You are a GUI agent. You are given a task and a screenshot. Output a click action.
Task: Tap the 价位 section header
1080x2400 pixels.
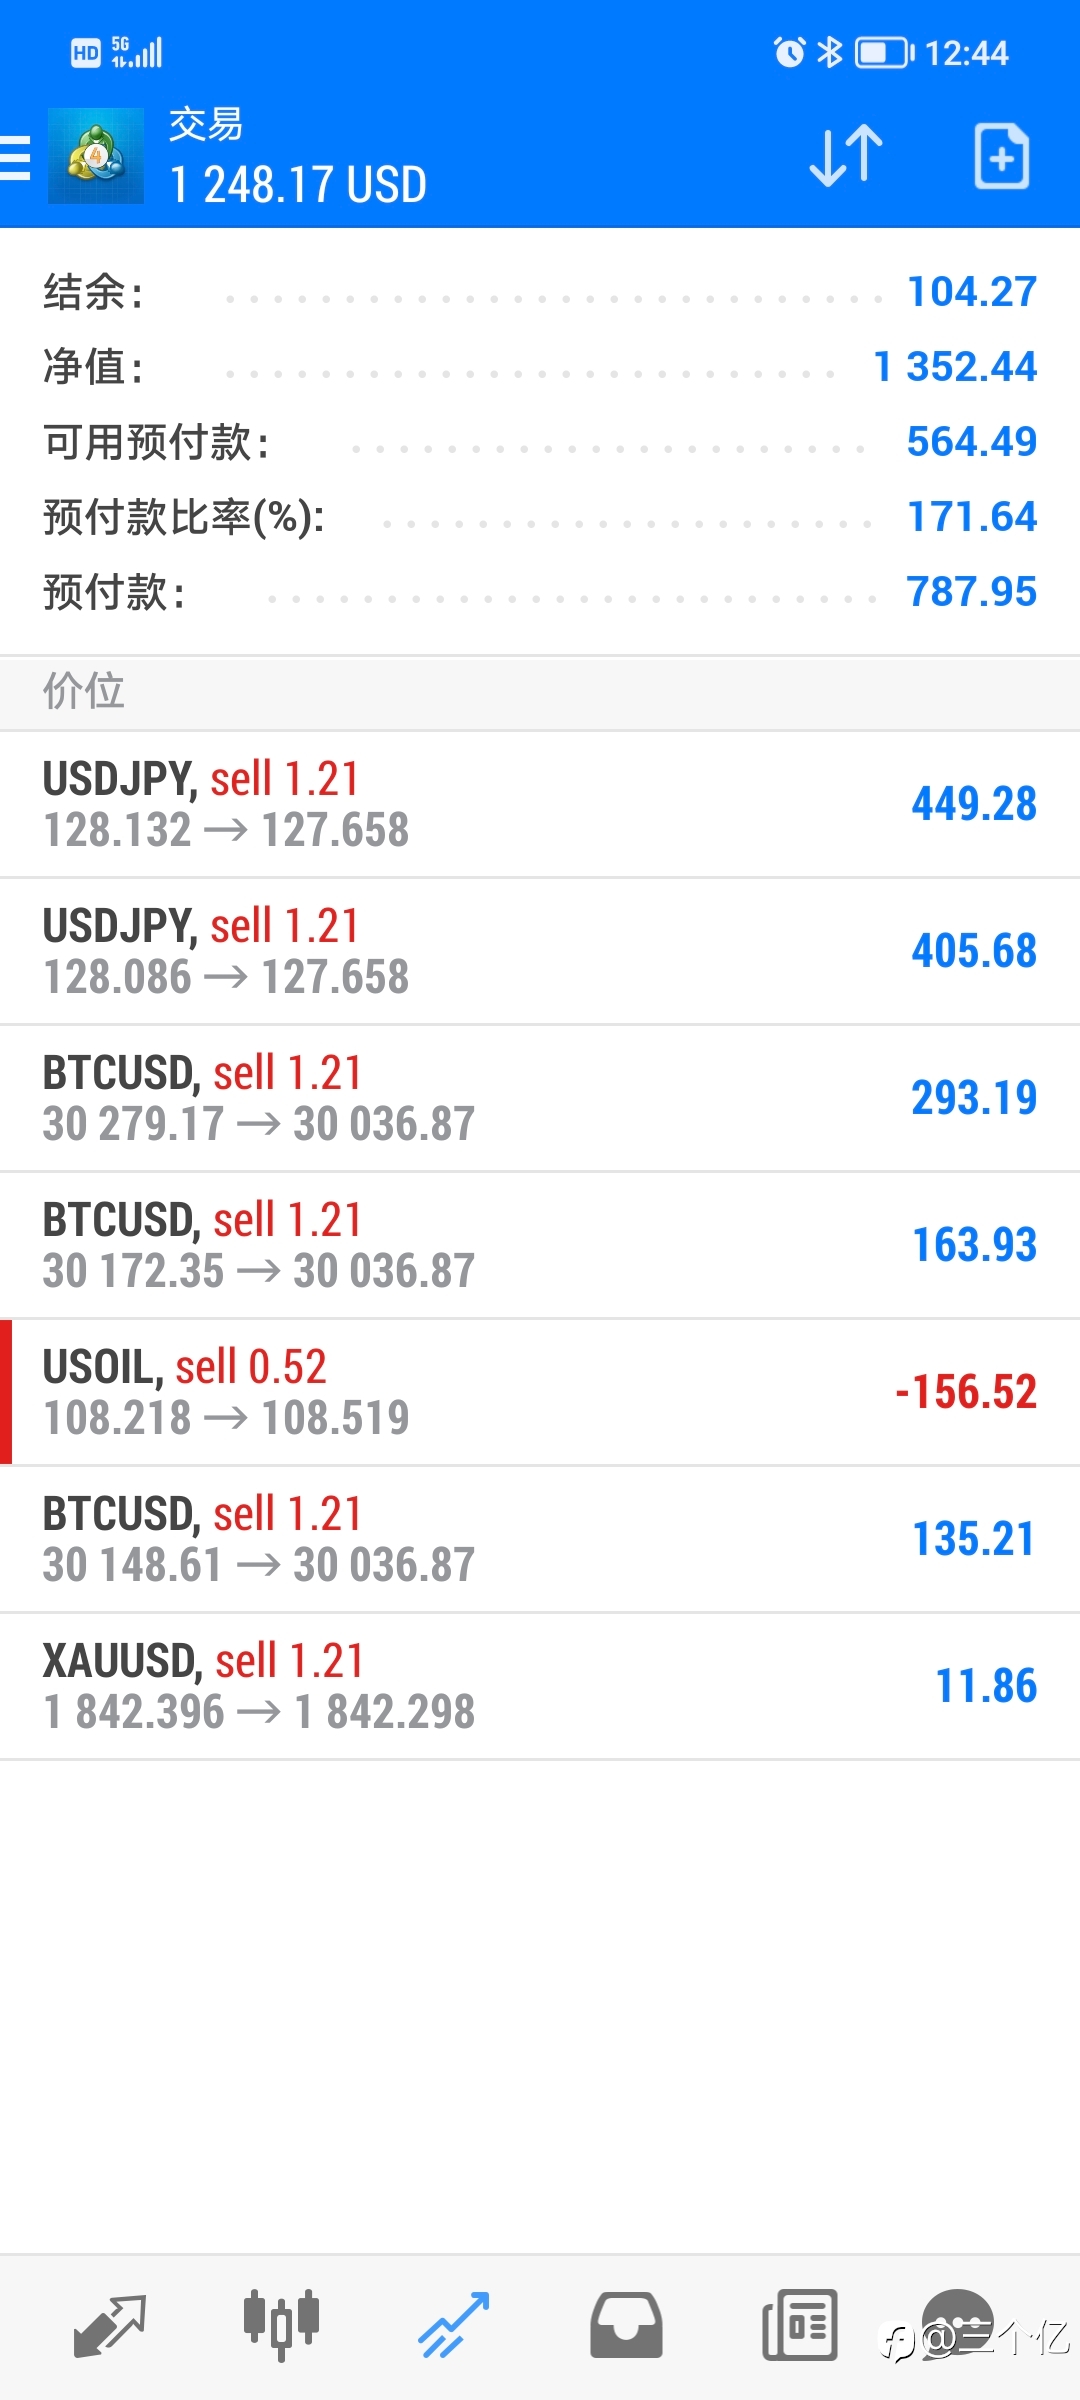coord(84,691)
